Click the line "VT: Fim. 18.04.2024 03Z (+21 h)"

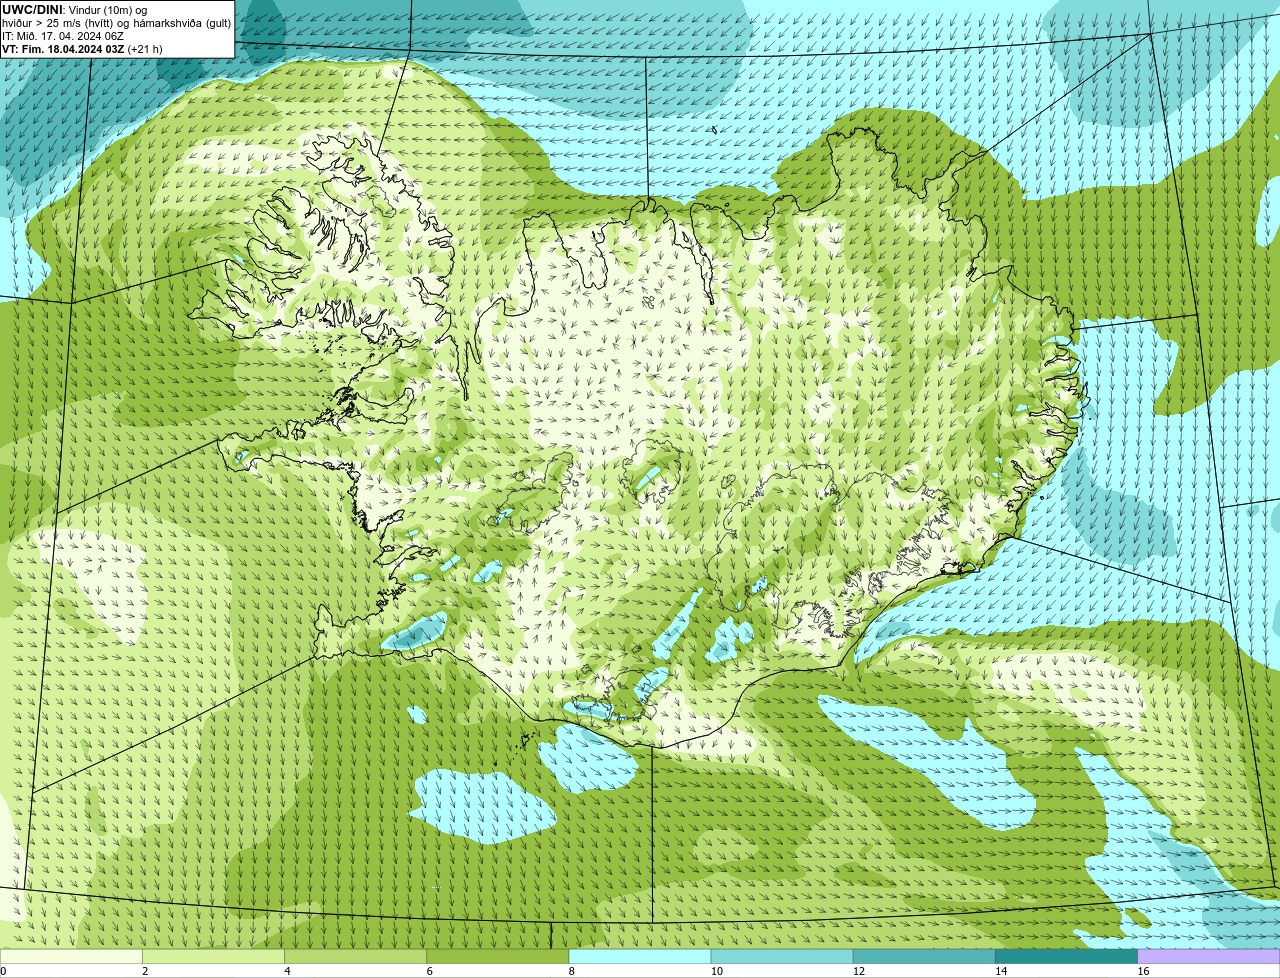(x=82, y=49)
